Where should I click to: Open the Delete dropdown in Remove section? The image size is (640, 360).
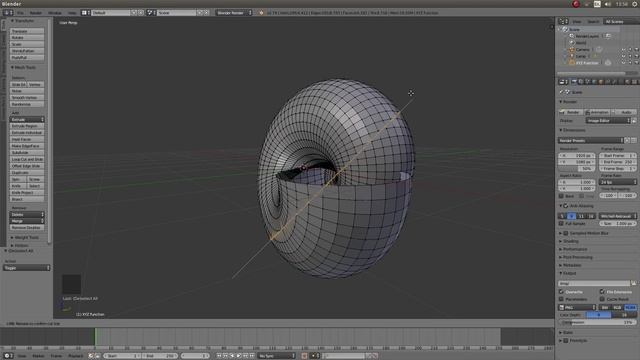27,215
